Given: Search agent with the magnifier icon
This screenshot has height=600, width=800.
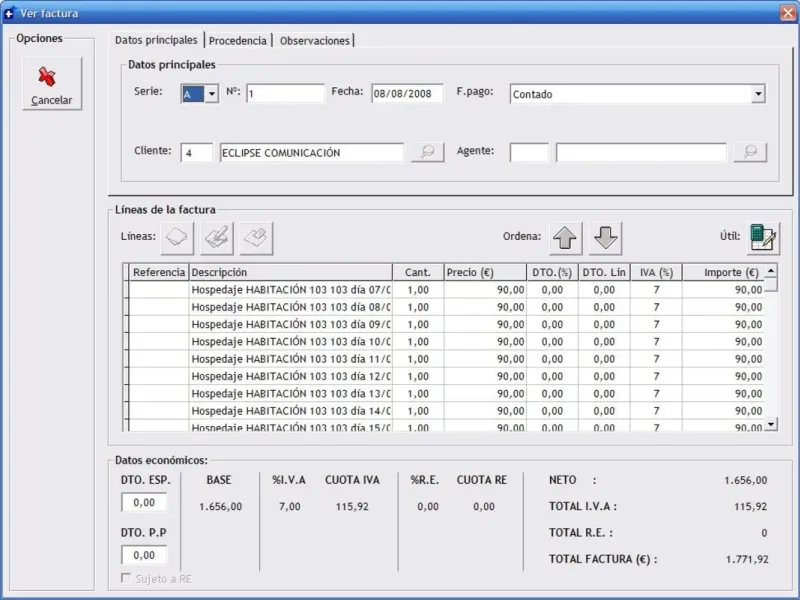Looking at the screenshot, I should click(750, 152).
